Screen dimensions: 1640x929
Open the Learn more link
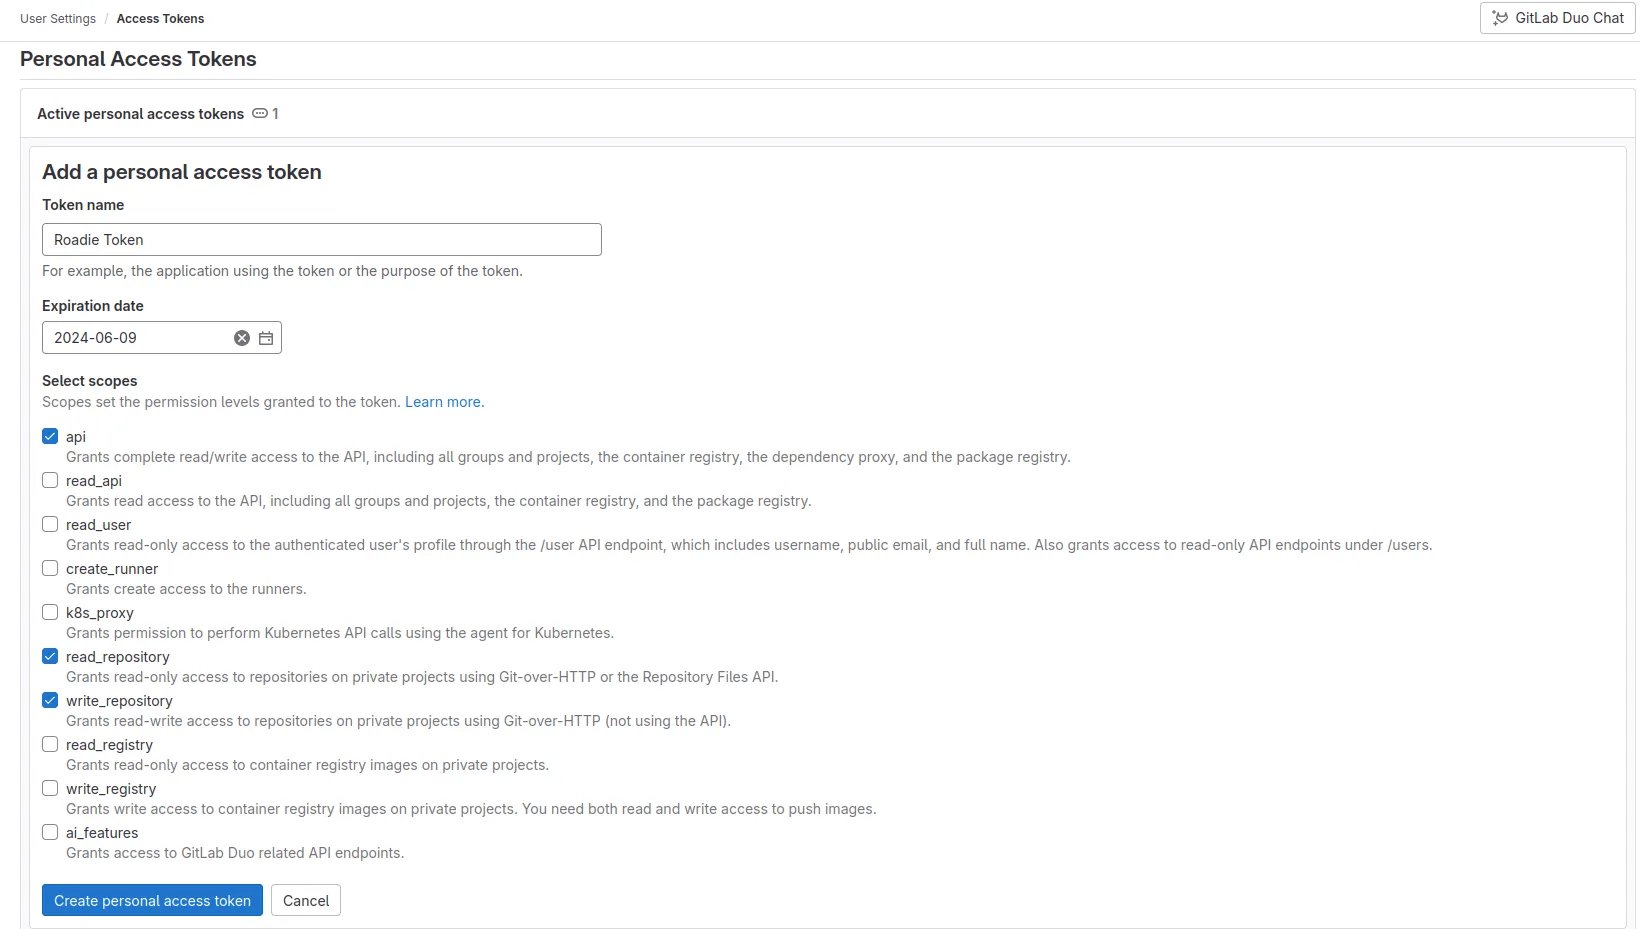point(443,401)
